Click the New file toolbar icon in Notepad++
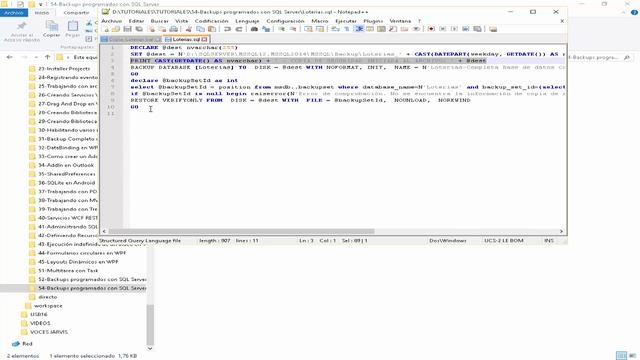 pyautogui.click(x=106, y=29)
